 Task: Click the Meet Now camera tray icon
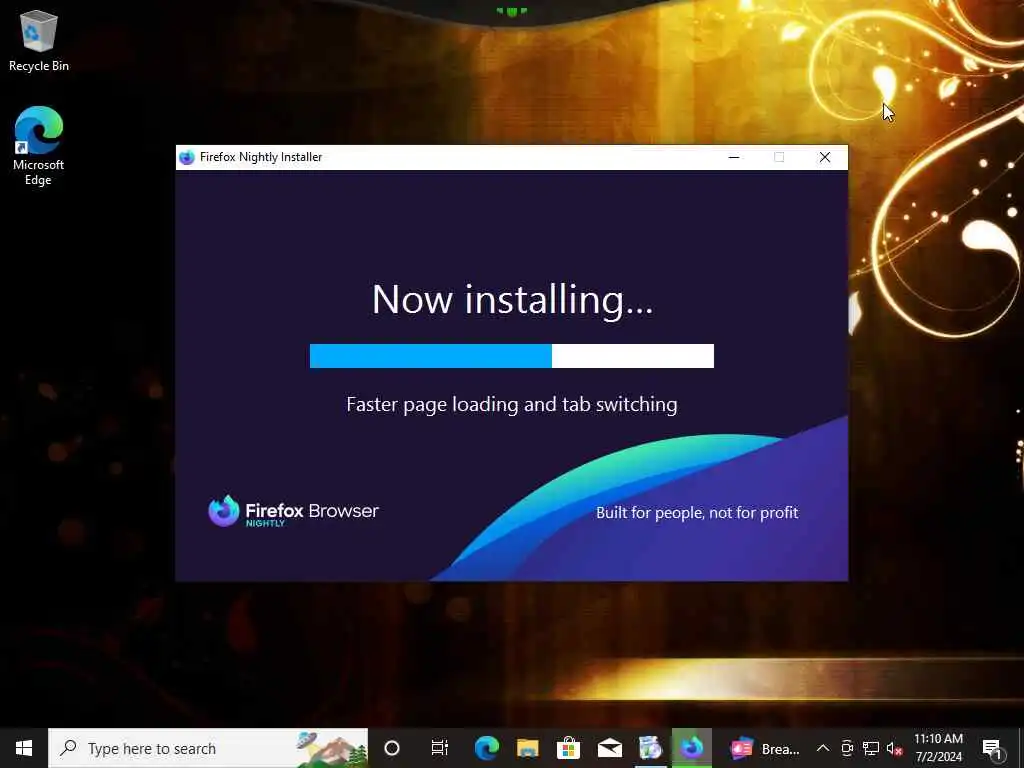coord(847,748)
